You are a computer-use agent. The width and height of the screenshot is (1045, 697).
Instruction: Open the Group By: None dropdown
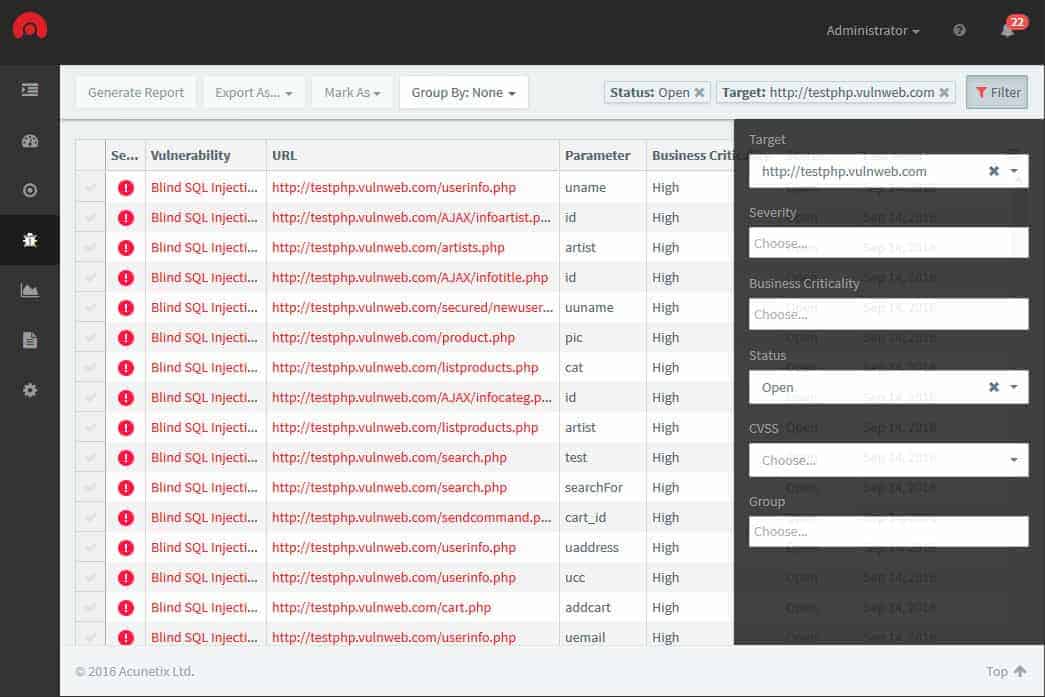point(463,93)
